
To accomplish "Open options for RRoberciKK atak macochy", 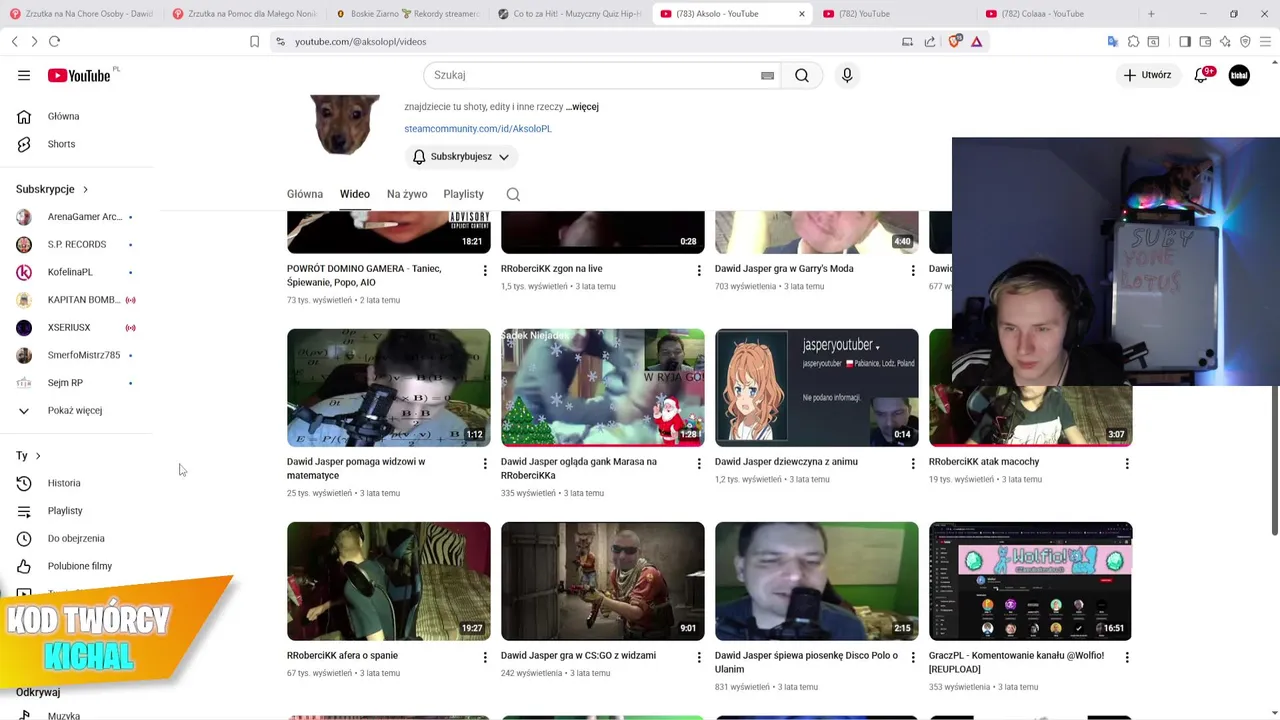I will click(1127, 463).
